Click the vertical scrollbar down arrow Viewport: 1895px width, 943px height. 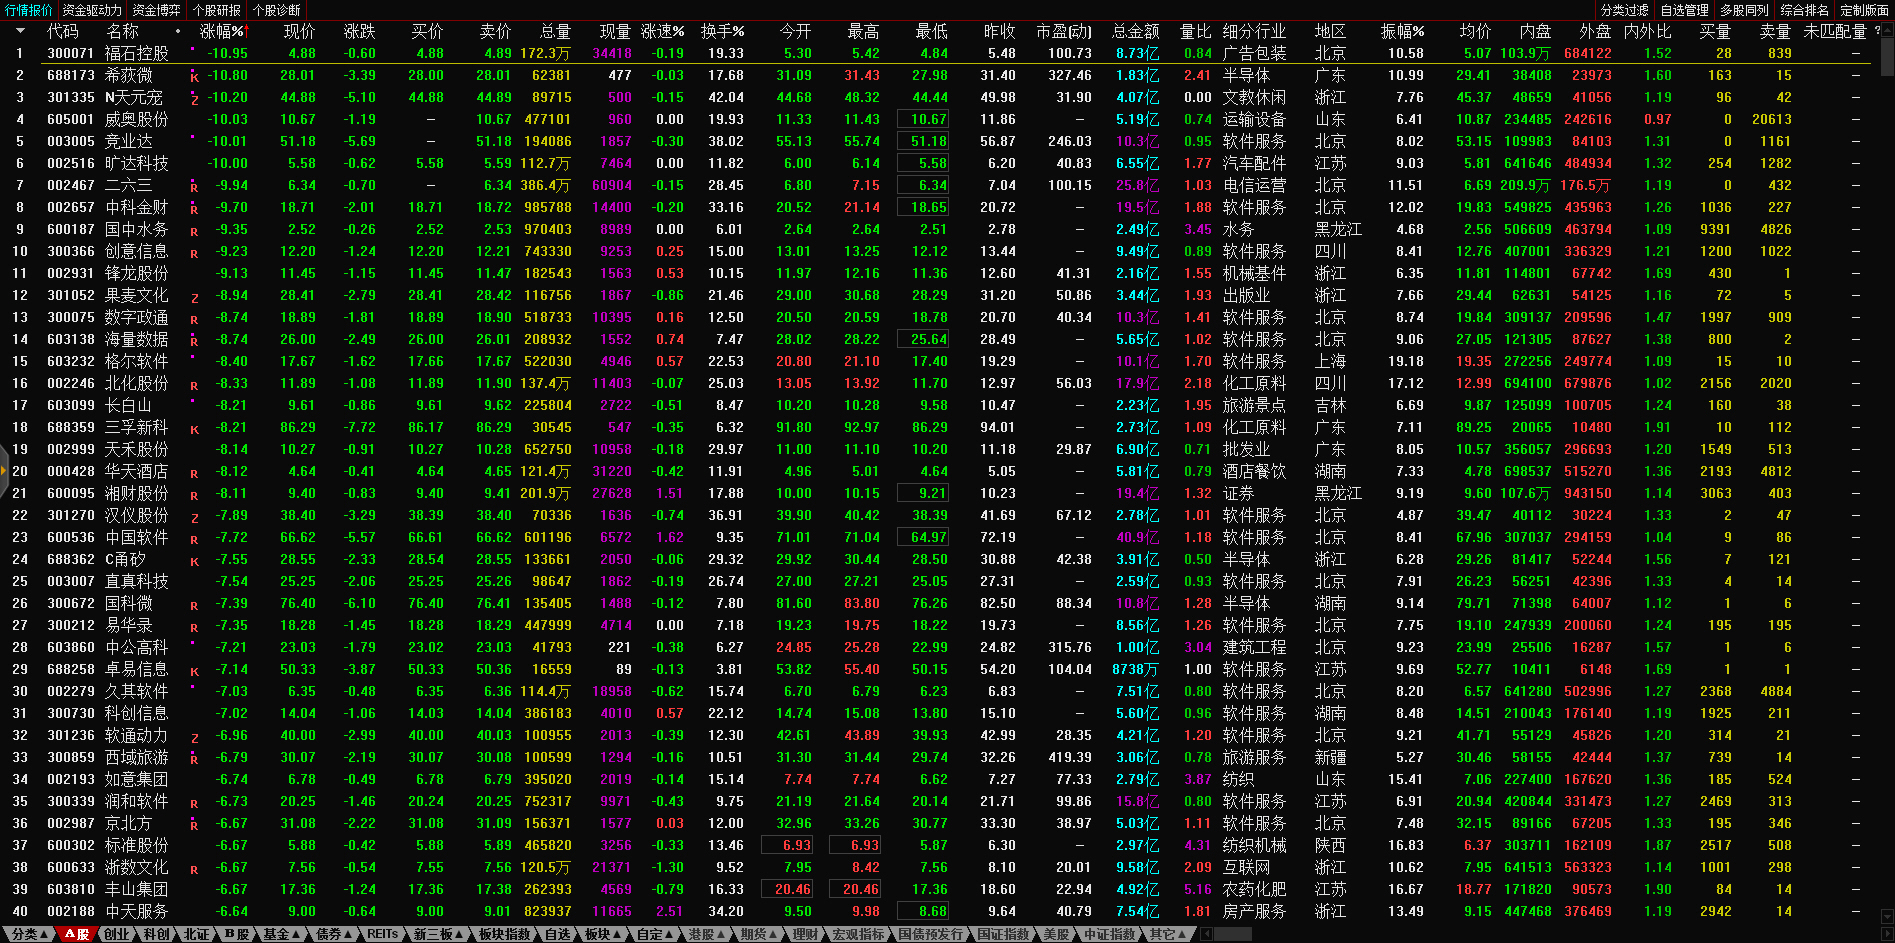1887,915
